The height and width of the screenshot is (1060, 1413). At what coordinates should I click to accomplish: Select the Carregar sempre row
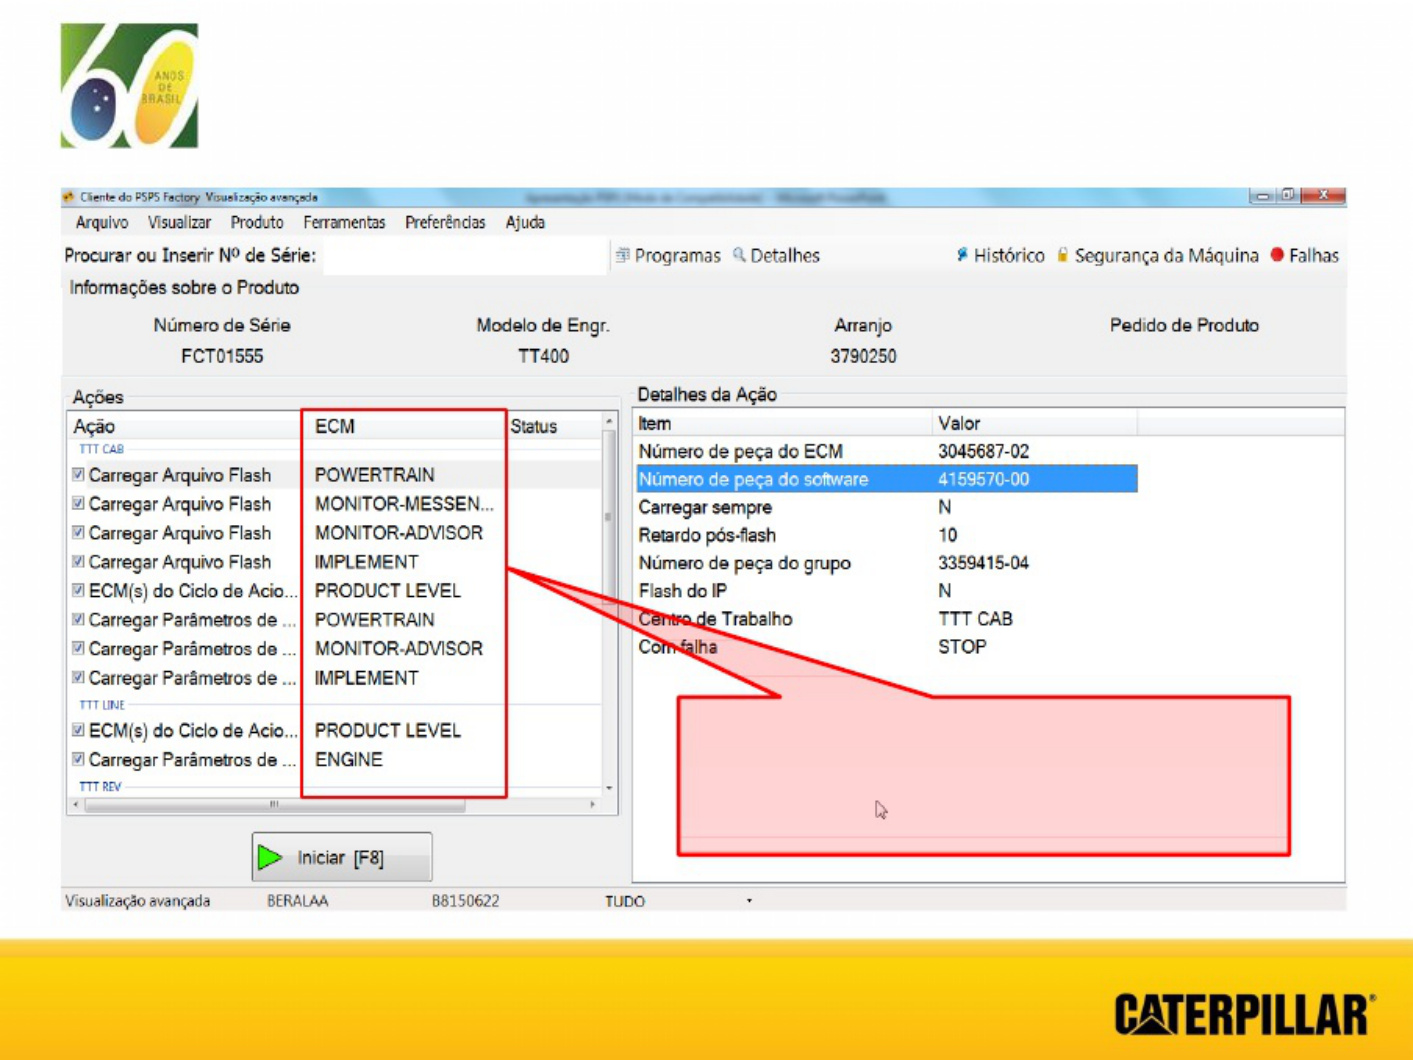pyautogui.click(x=886, y=507)
